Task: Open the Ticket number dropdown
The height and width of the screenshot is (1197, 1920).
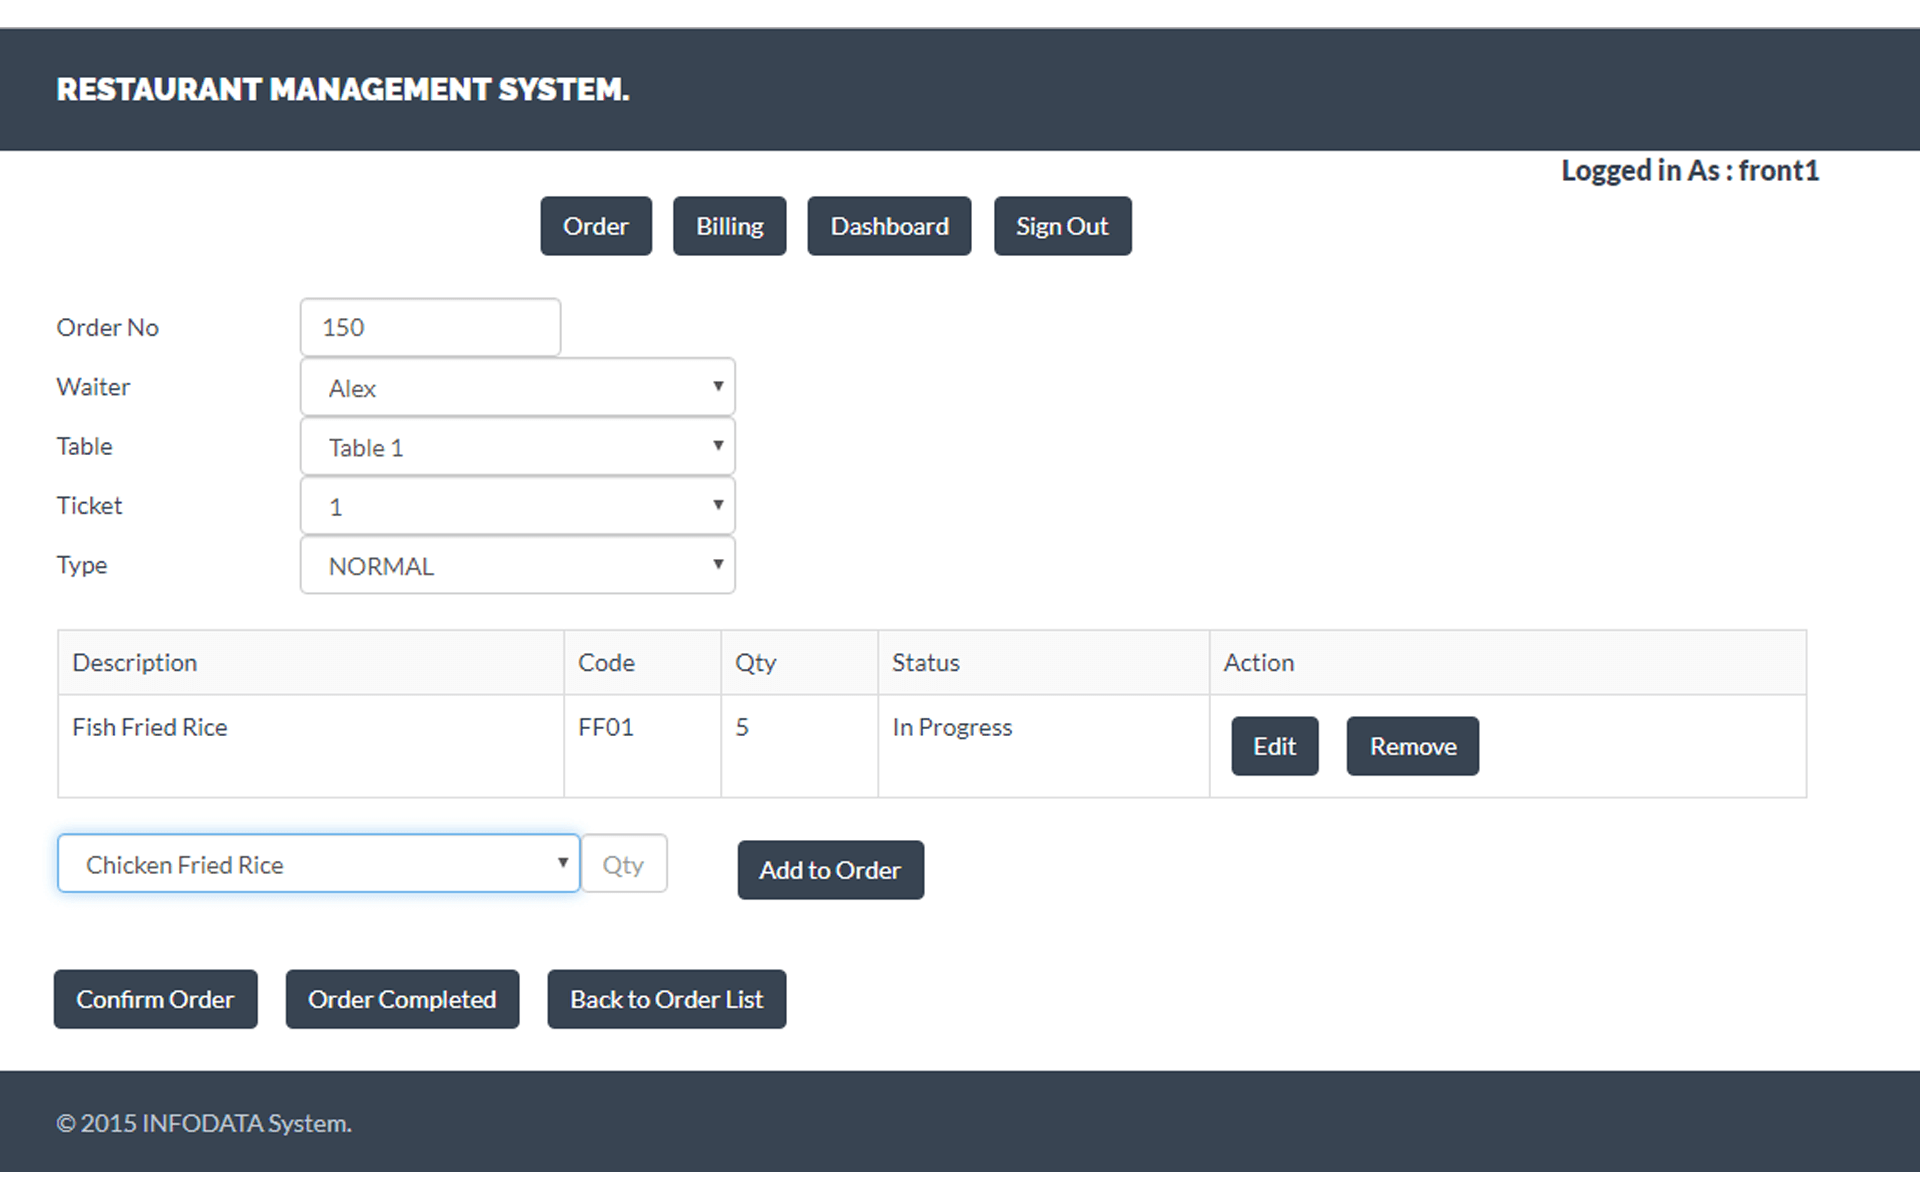Action: (517, 506)
